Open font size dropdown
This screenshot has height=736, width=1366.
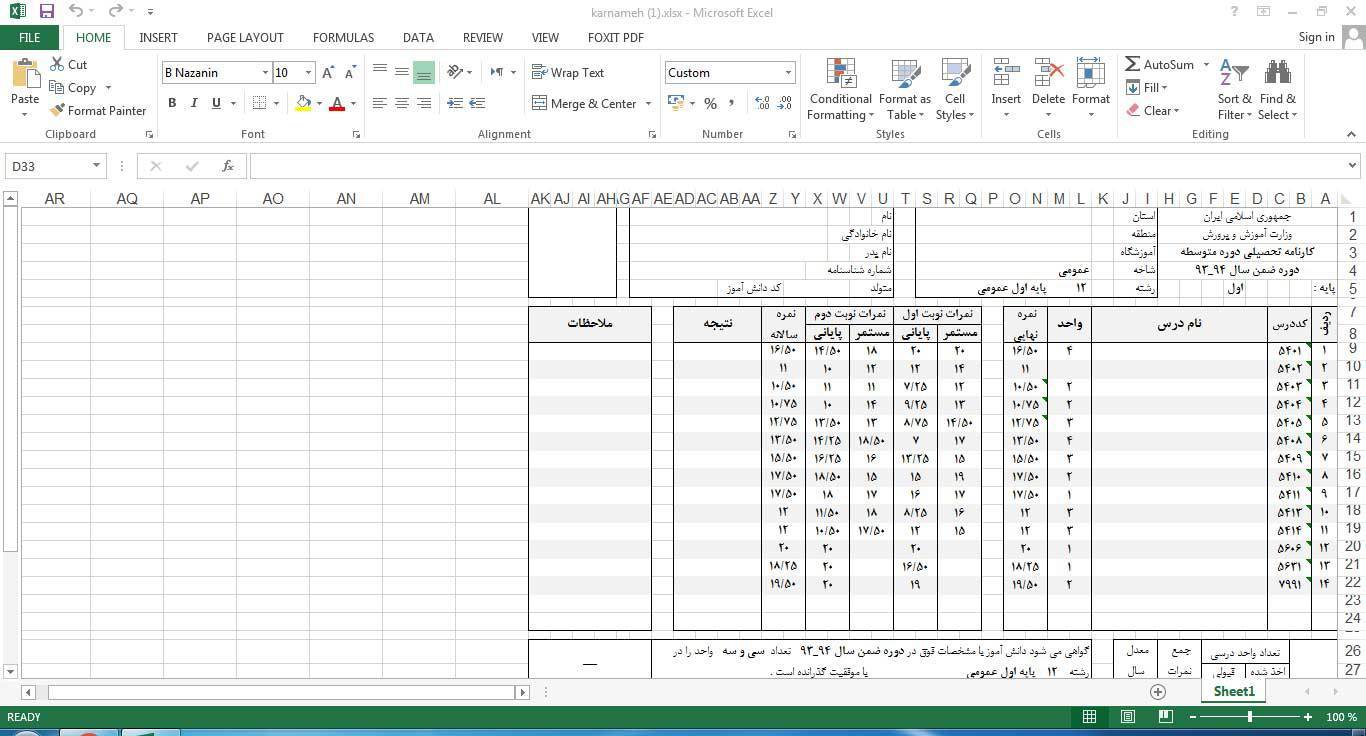308,73
